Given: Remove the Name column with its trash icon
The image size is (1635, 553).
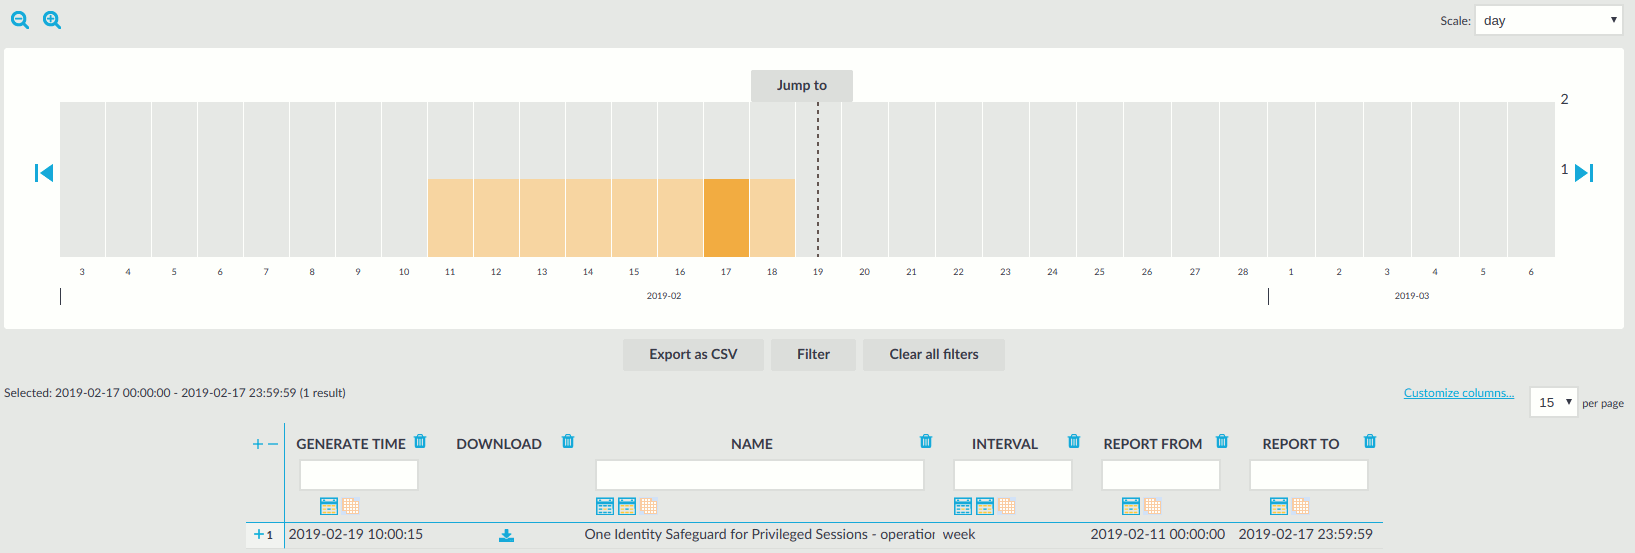Looking at the screenshot, I should point(926,441).
